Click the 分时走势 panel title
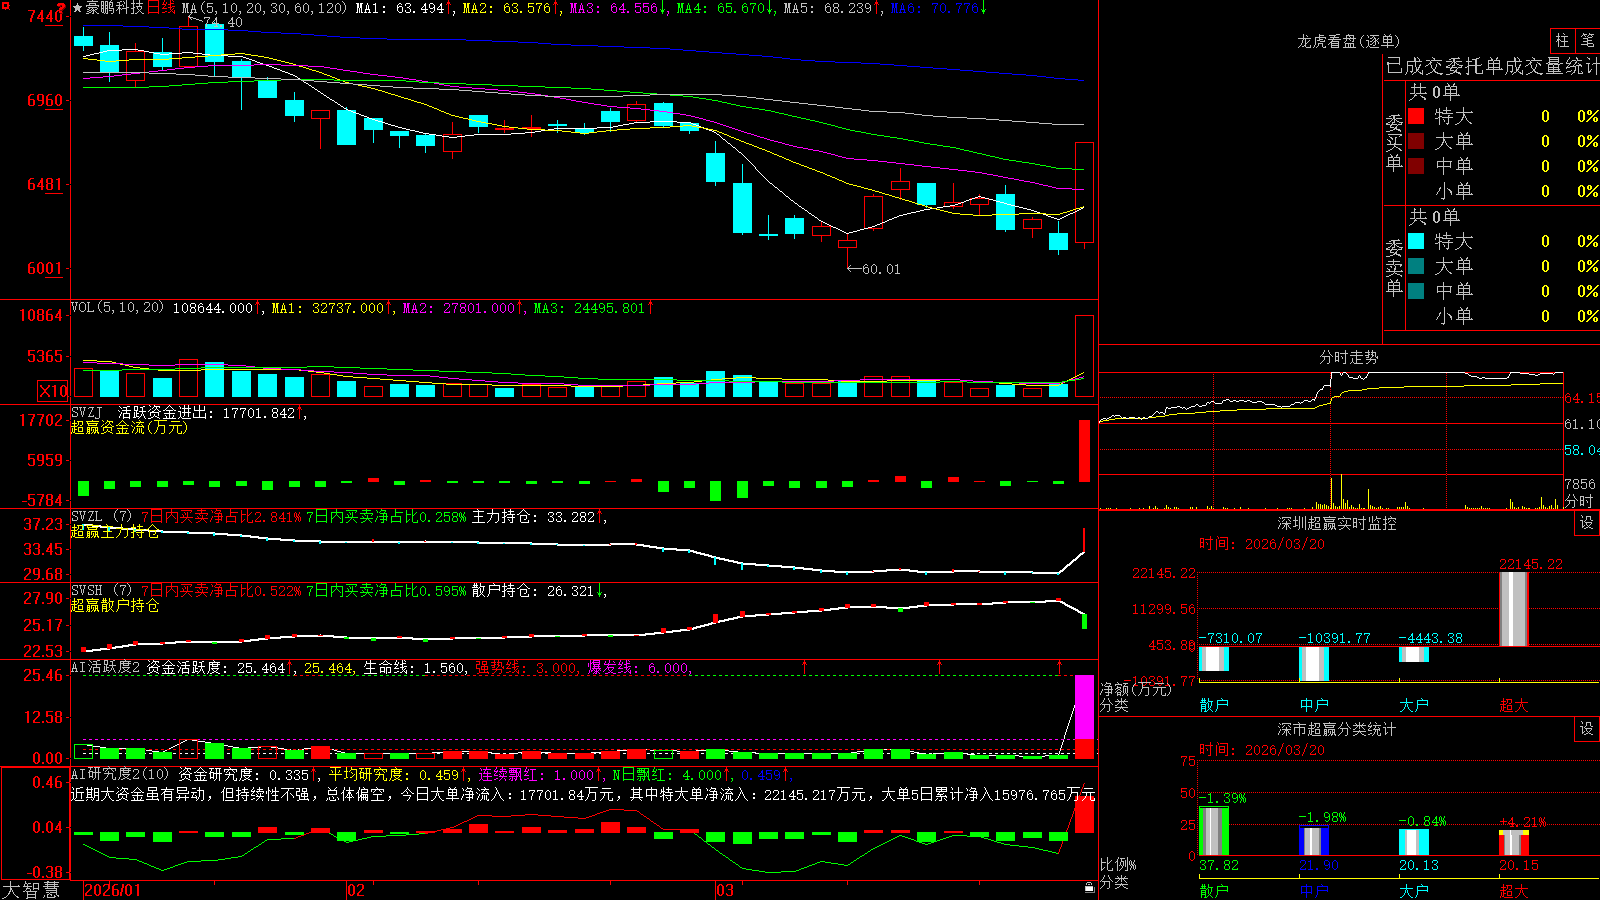This screenshot has width=1600, height=900. [1348, 357]
